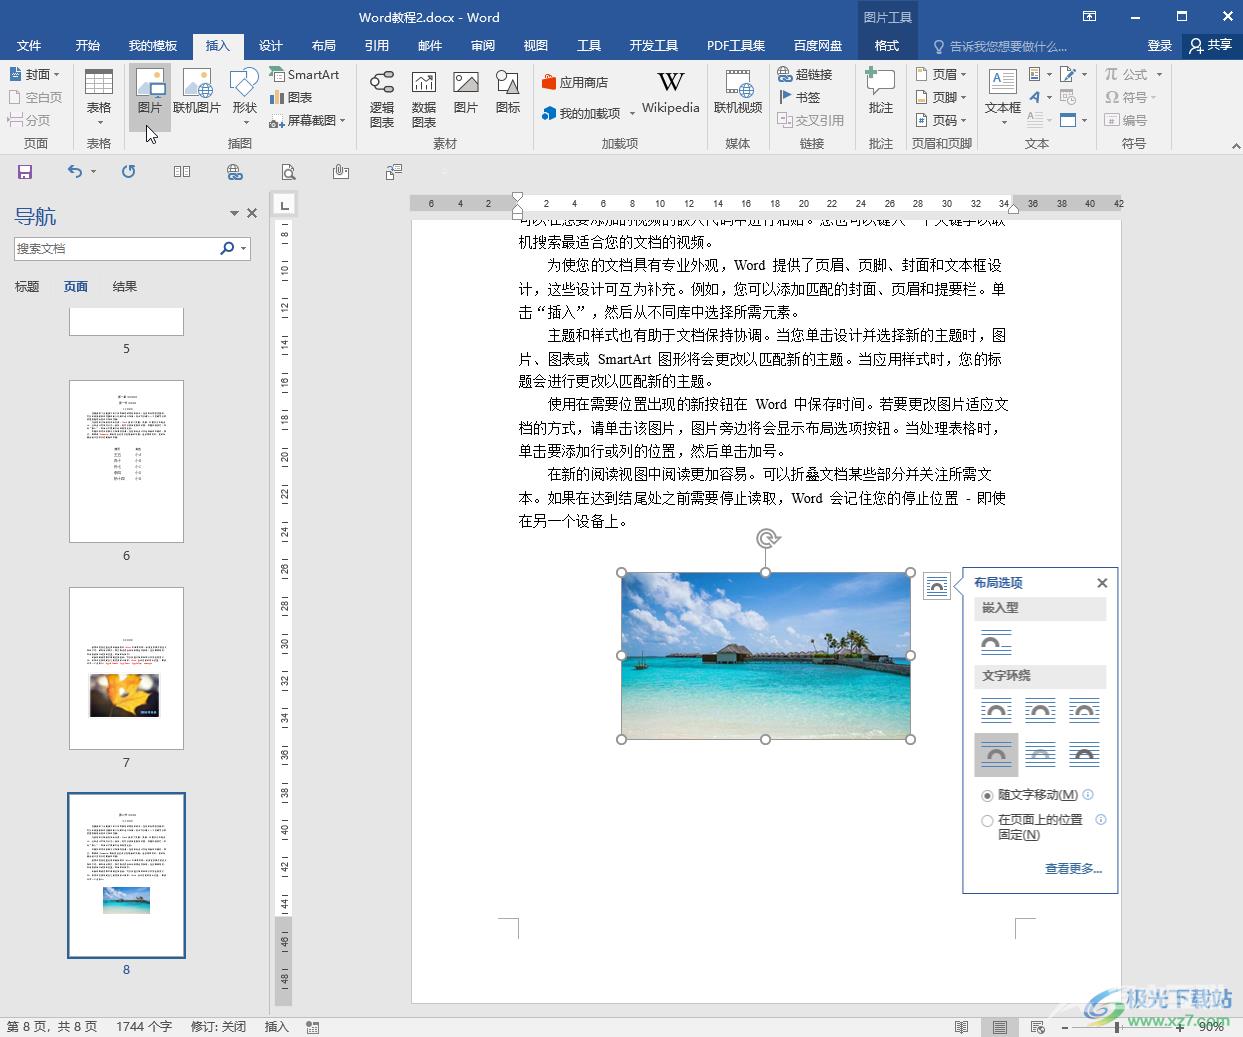Select the top and bottom wrapping option

tap(996, 755)
